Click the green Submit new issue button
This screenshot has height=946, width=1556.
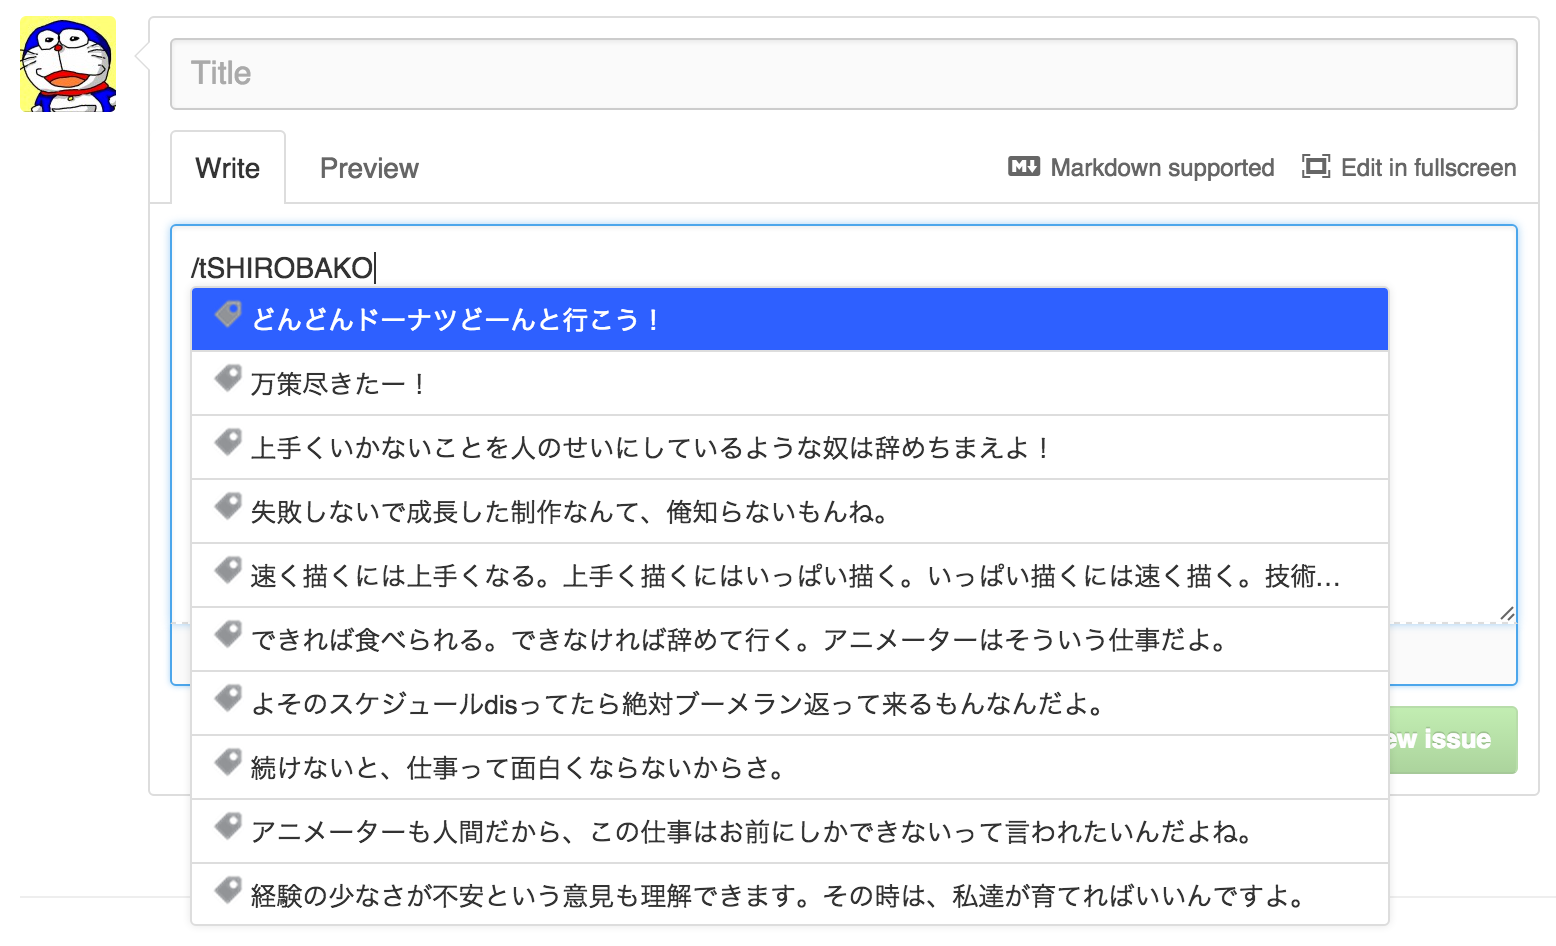(x=1453, y=740)
